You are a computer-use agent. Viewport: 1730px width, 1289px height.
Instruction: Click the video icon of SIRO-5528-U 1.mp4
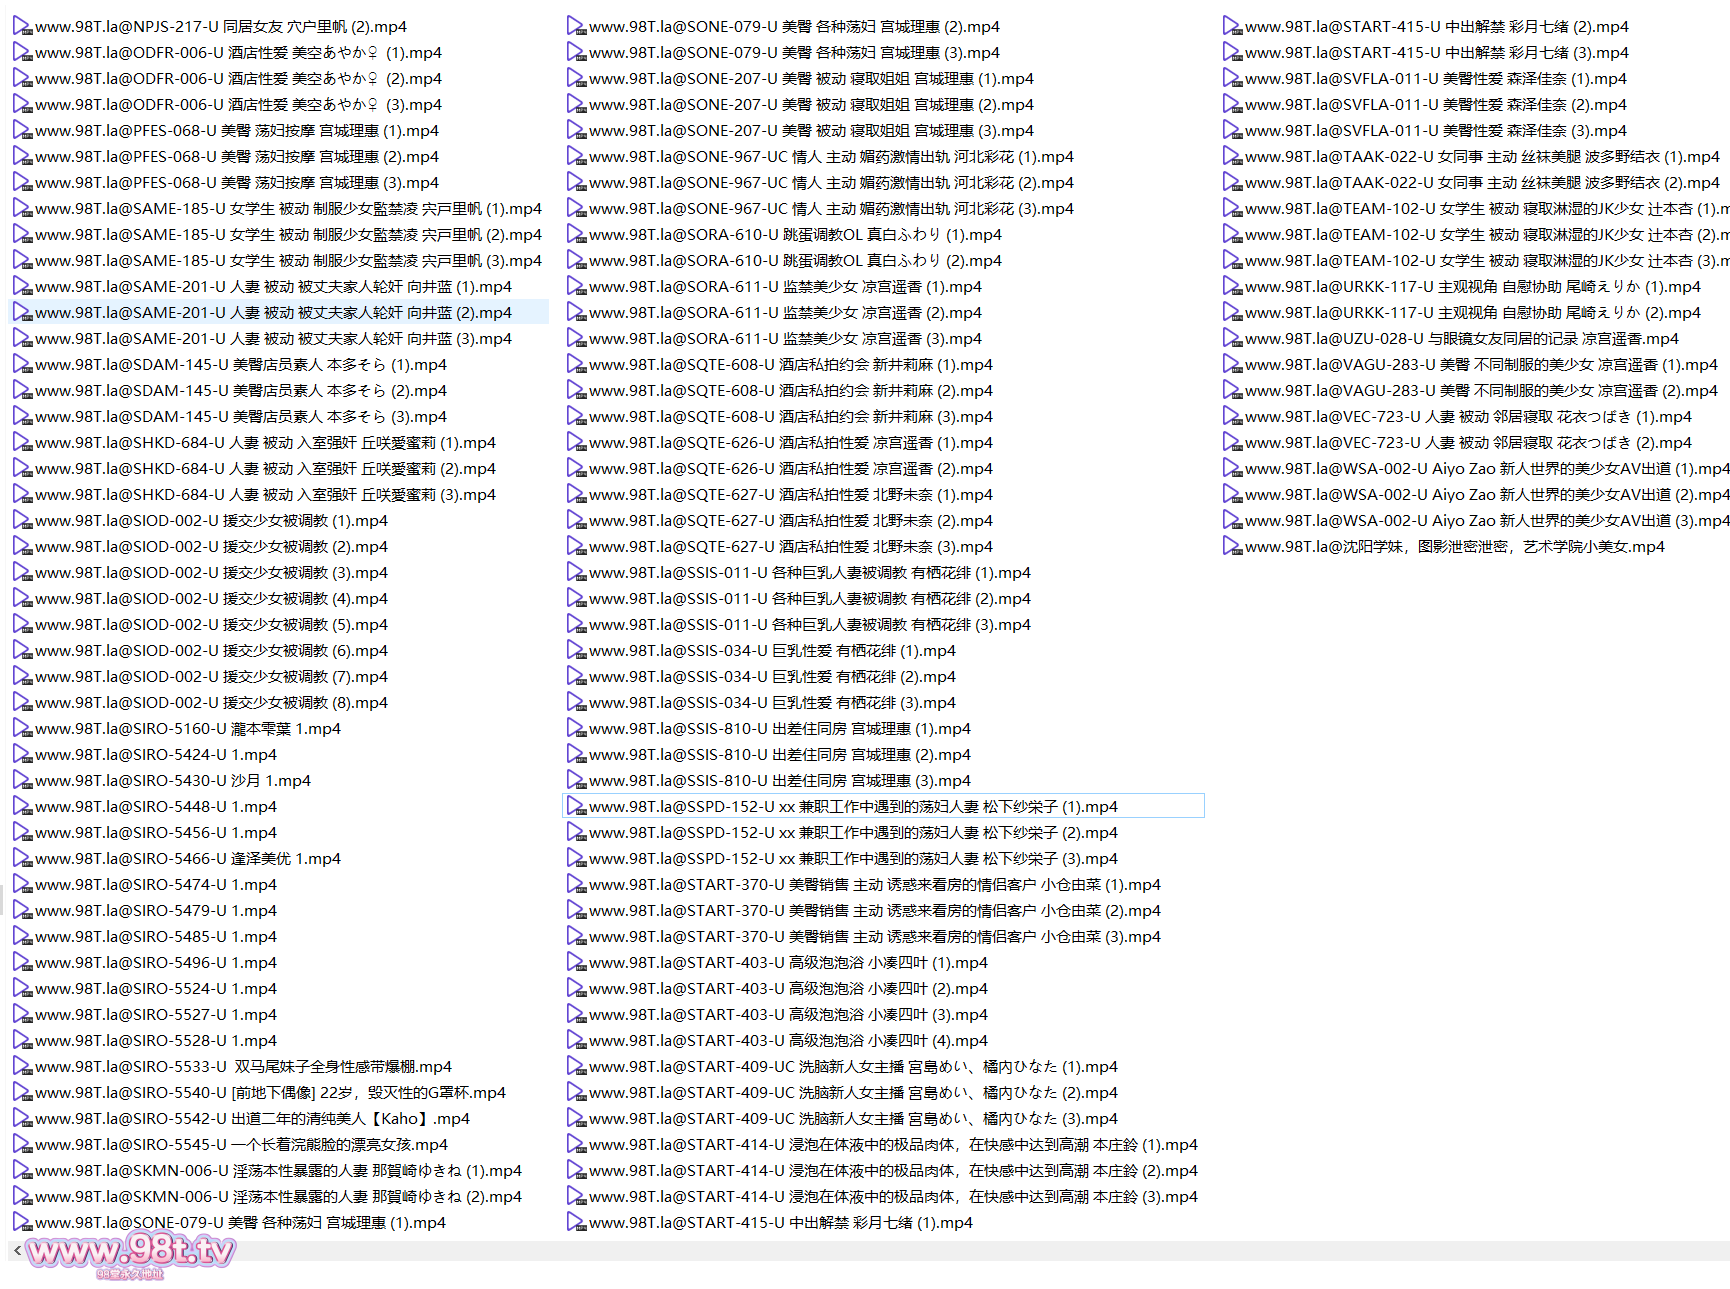[x=22, y=1041]
